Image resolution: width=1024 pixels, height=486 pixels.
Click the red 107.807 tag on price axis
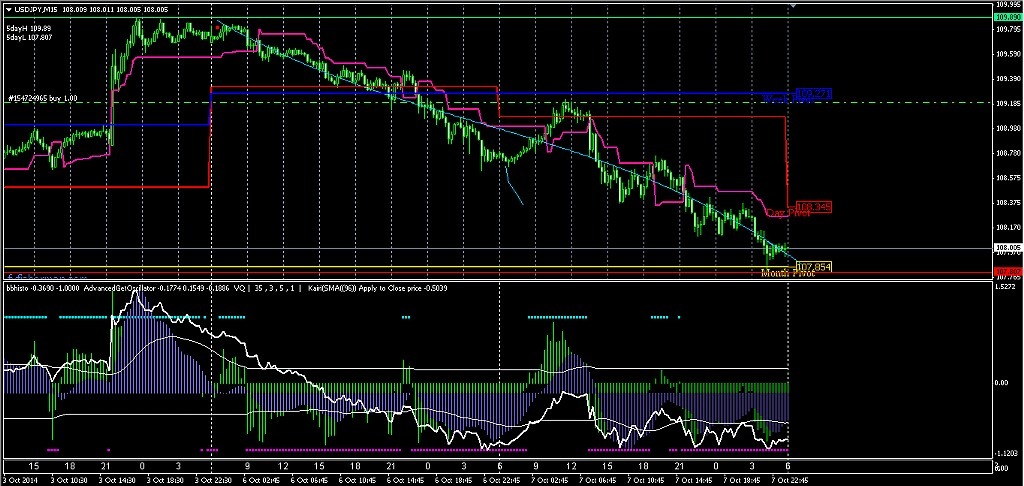[x=1007, y=272]
